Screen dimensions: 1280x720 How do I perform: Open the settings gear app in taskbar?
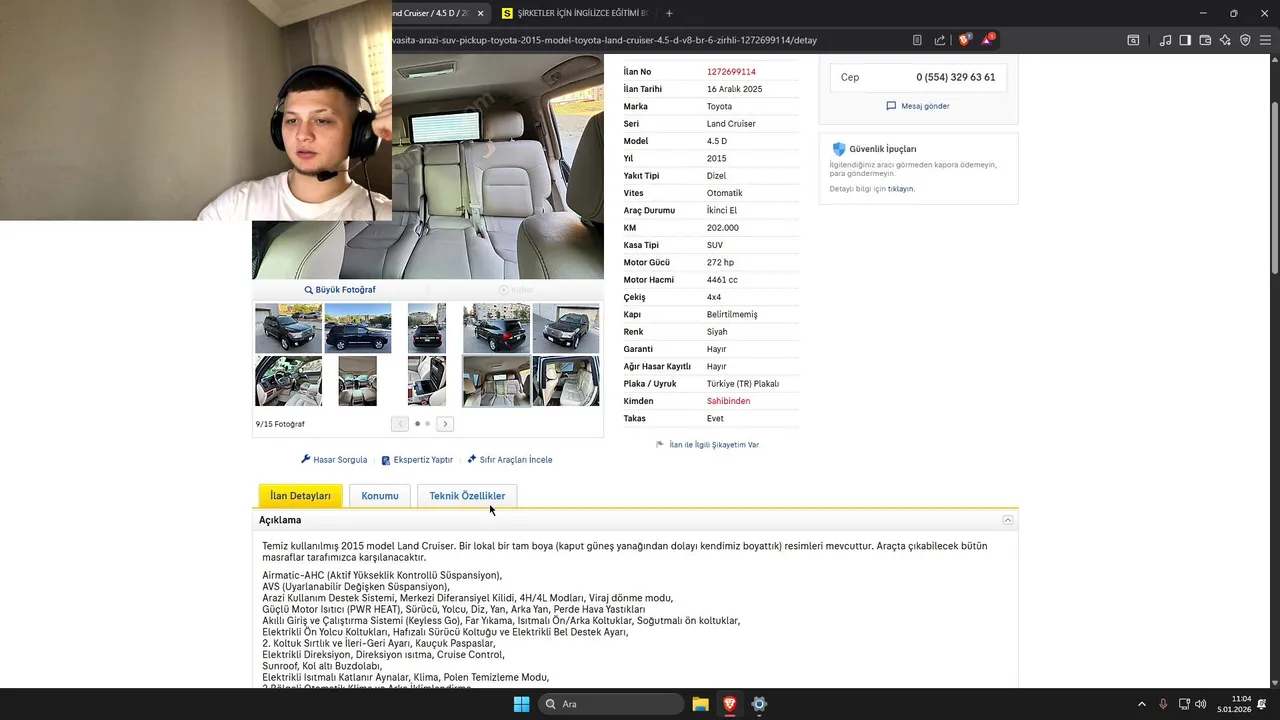click(x=759, y=704)
